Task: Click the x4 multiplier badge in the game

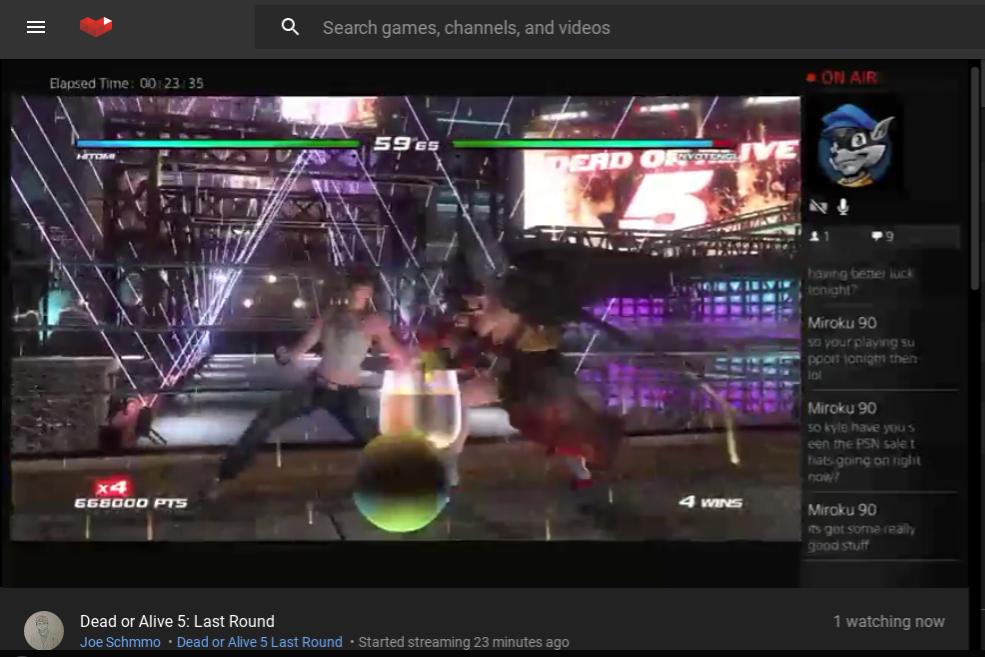Action: (x=112, y=487)
